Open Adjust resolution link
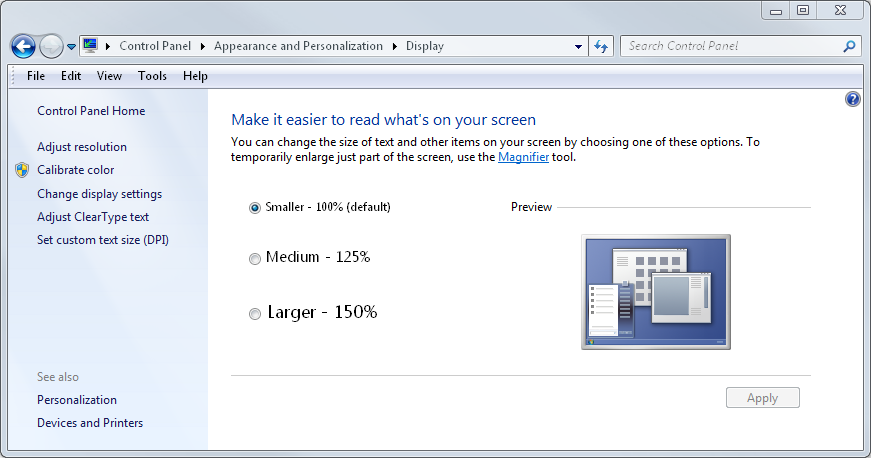Viewport: 871px width, 458px height. (x=82, y=147)
